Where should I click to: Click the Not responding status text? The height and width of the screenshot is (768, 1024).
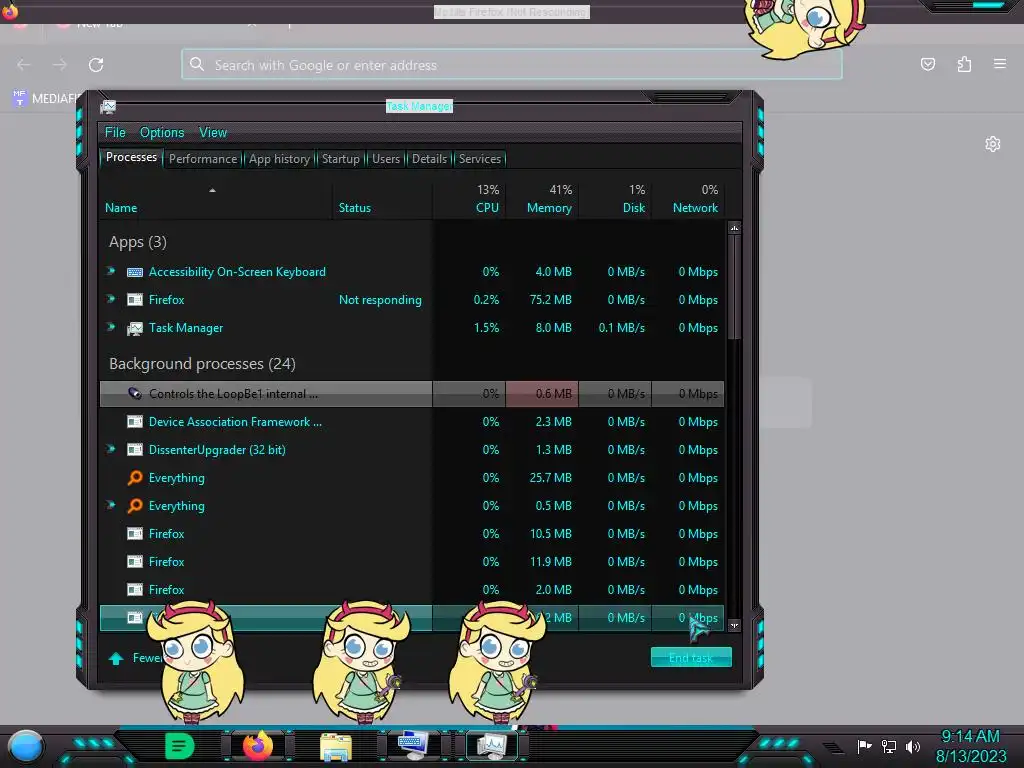click(x=380, y=300)
